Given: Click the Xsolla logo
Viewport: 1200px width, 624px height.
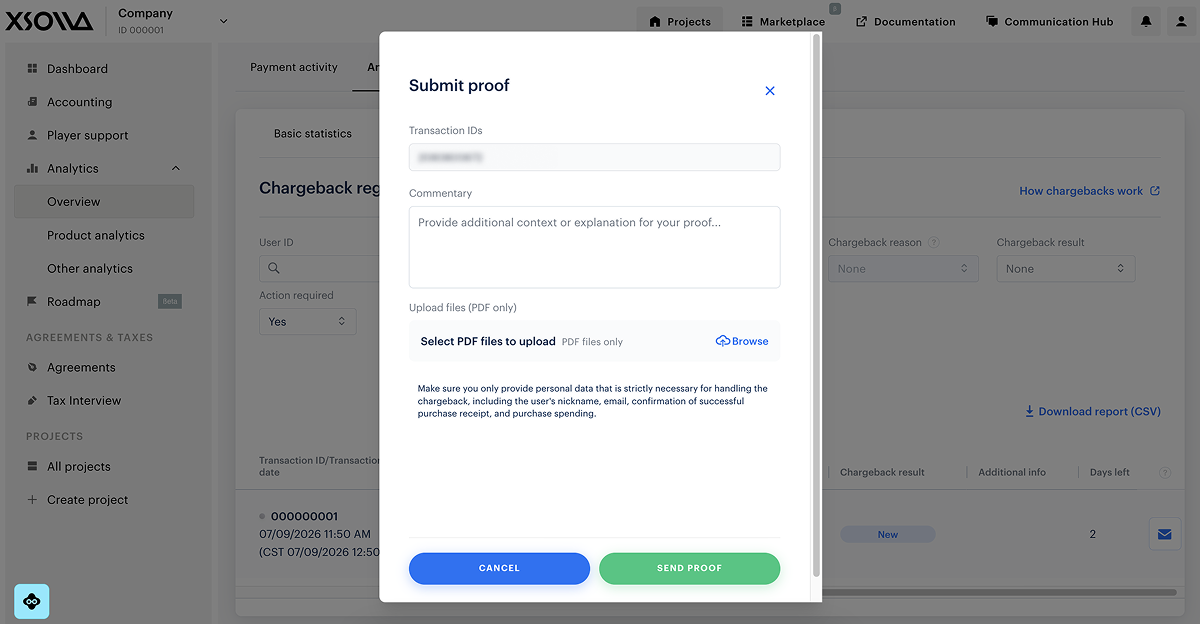Looking at the screenshot, I should pos(49,21).
